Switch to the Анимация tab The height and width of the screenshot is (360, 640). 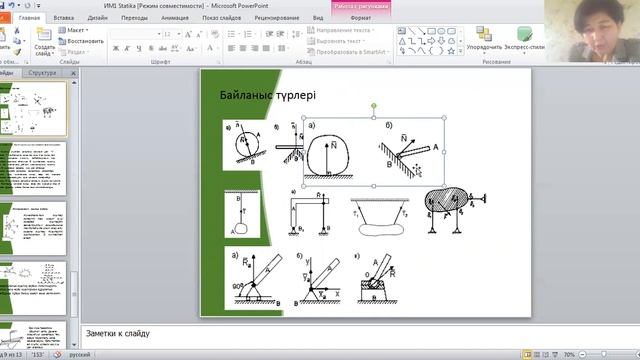[175, 18]
